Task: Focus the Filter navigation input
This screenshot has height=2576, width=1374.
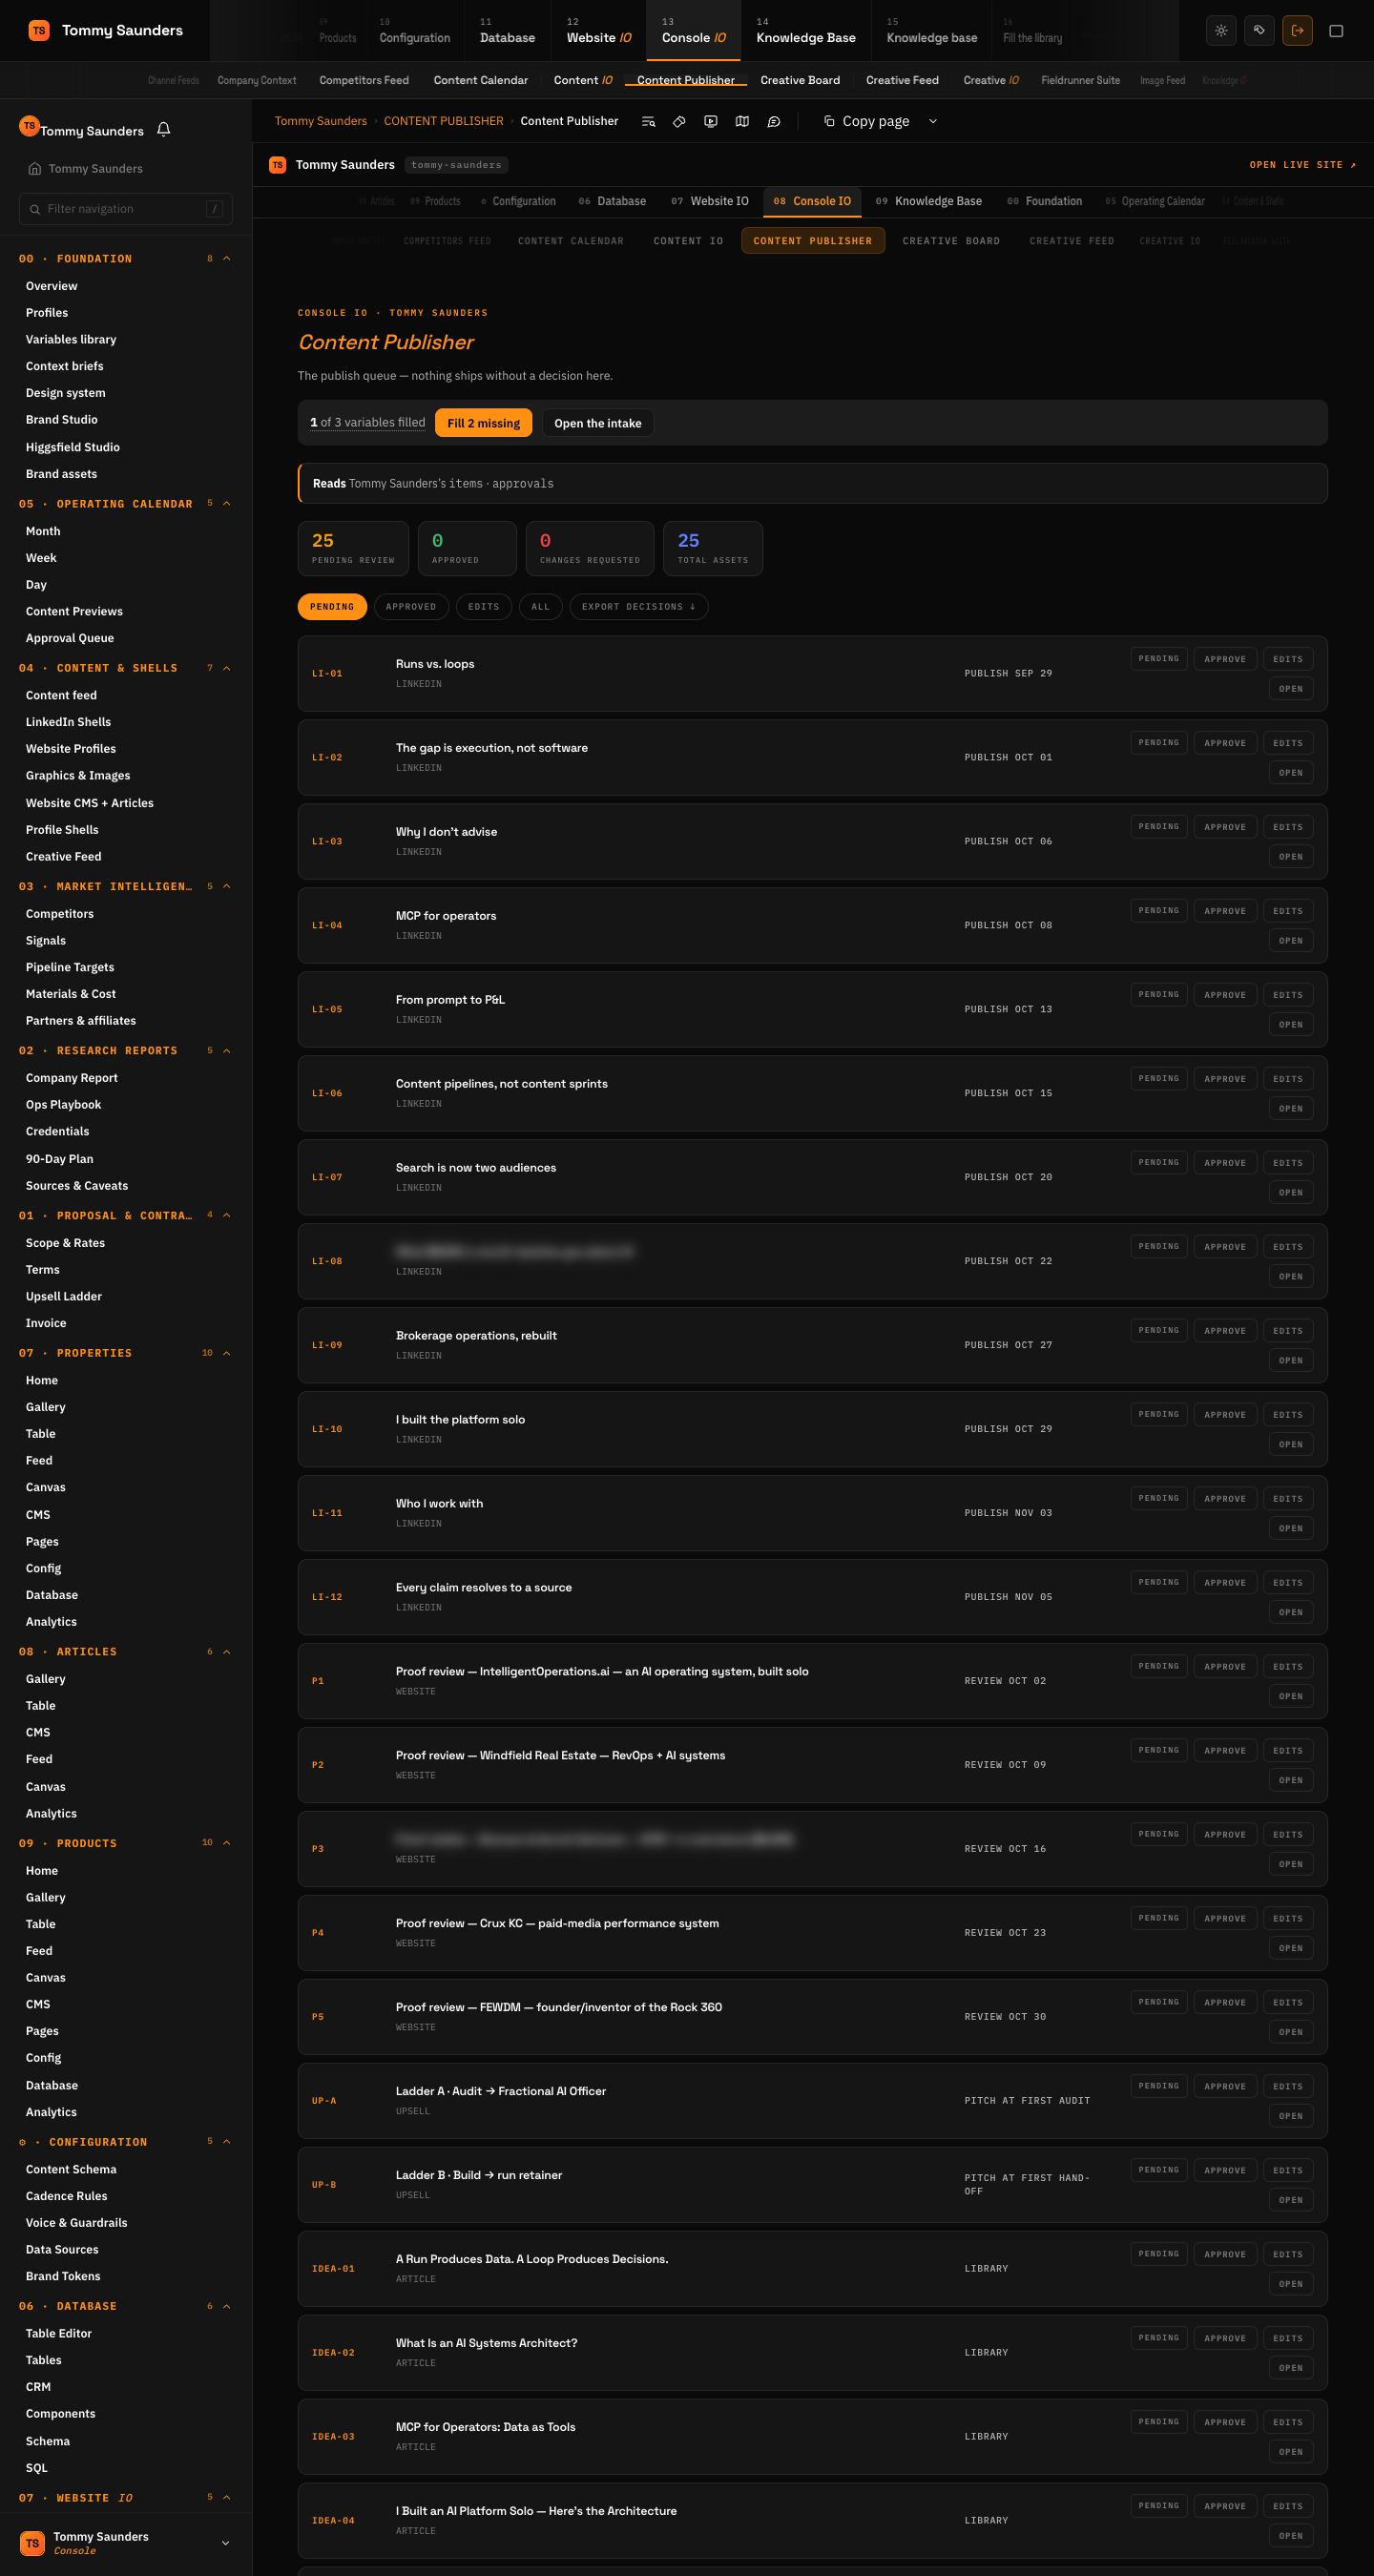Action: pos(126,209)
